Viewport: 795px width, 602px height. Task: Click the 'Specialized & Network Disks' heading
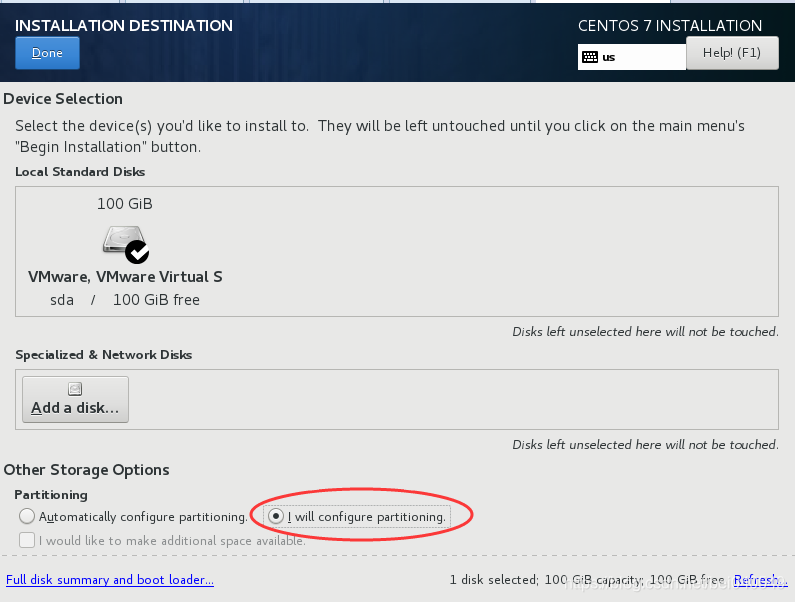click(x=103, y=355)
